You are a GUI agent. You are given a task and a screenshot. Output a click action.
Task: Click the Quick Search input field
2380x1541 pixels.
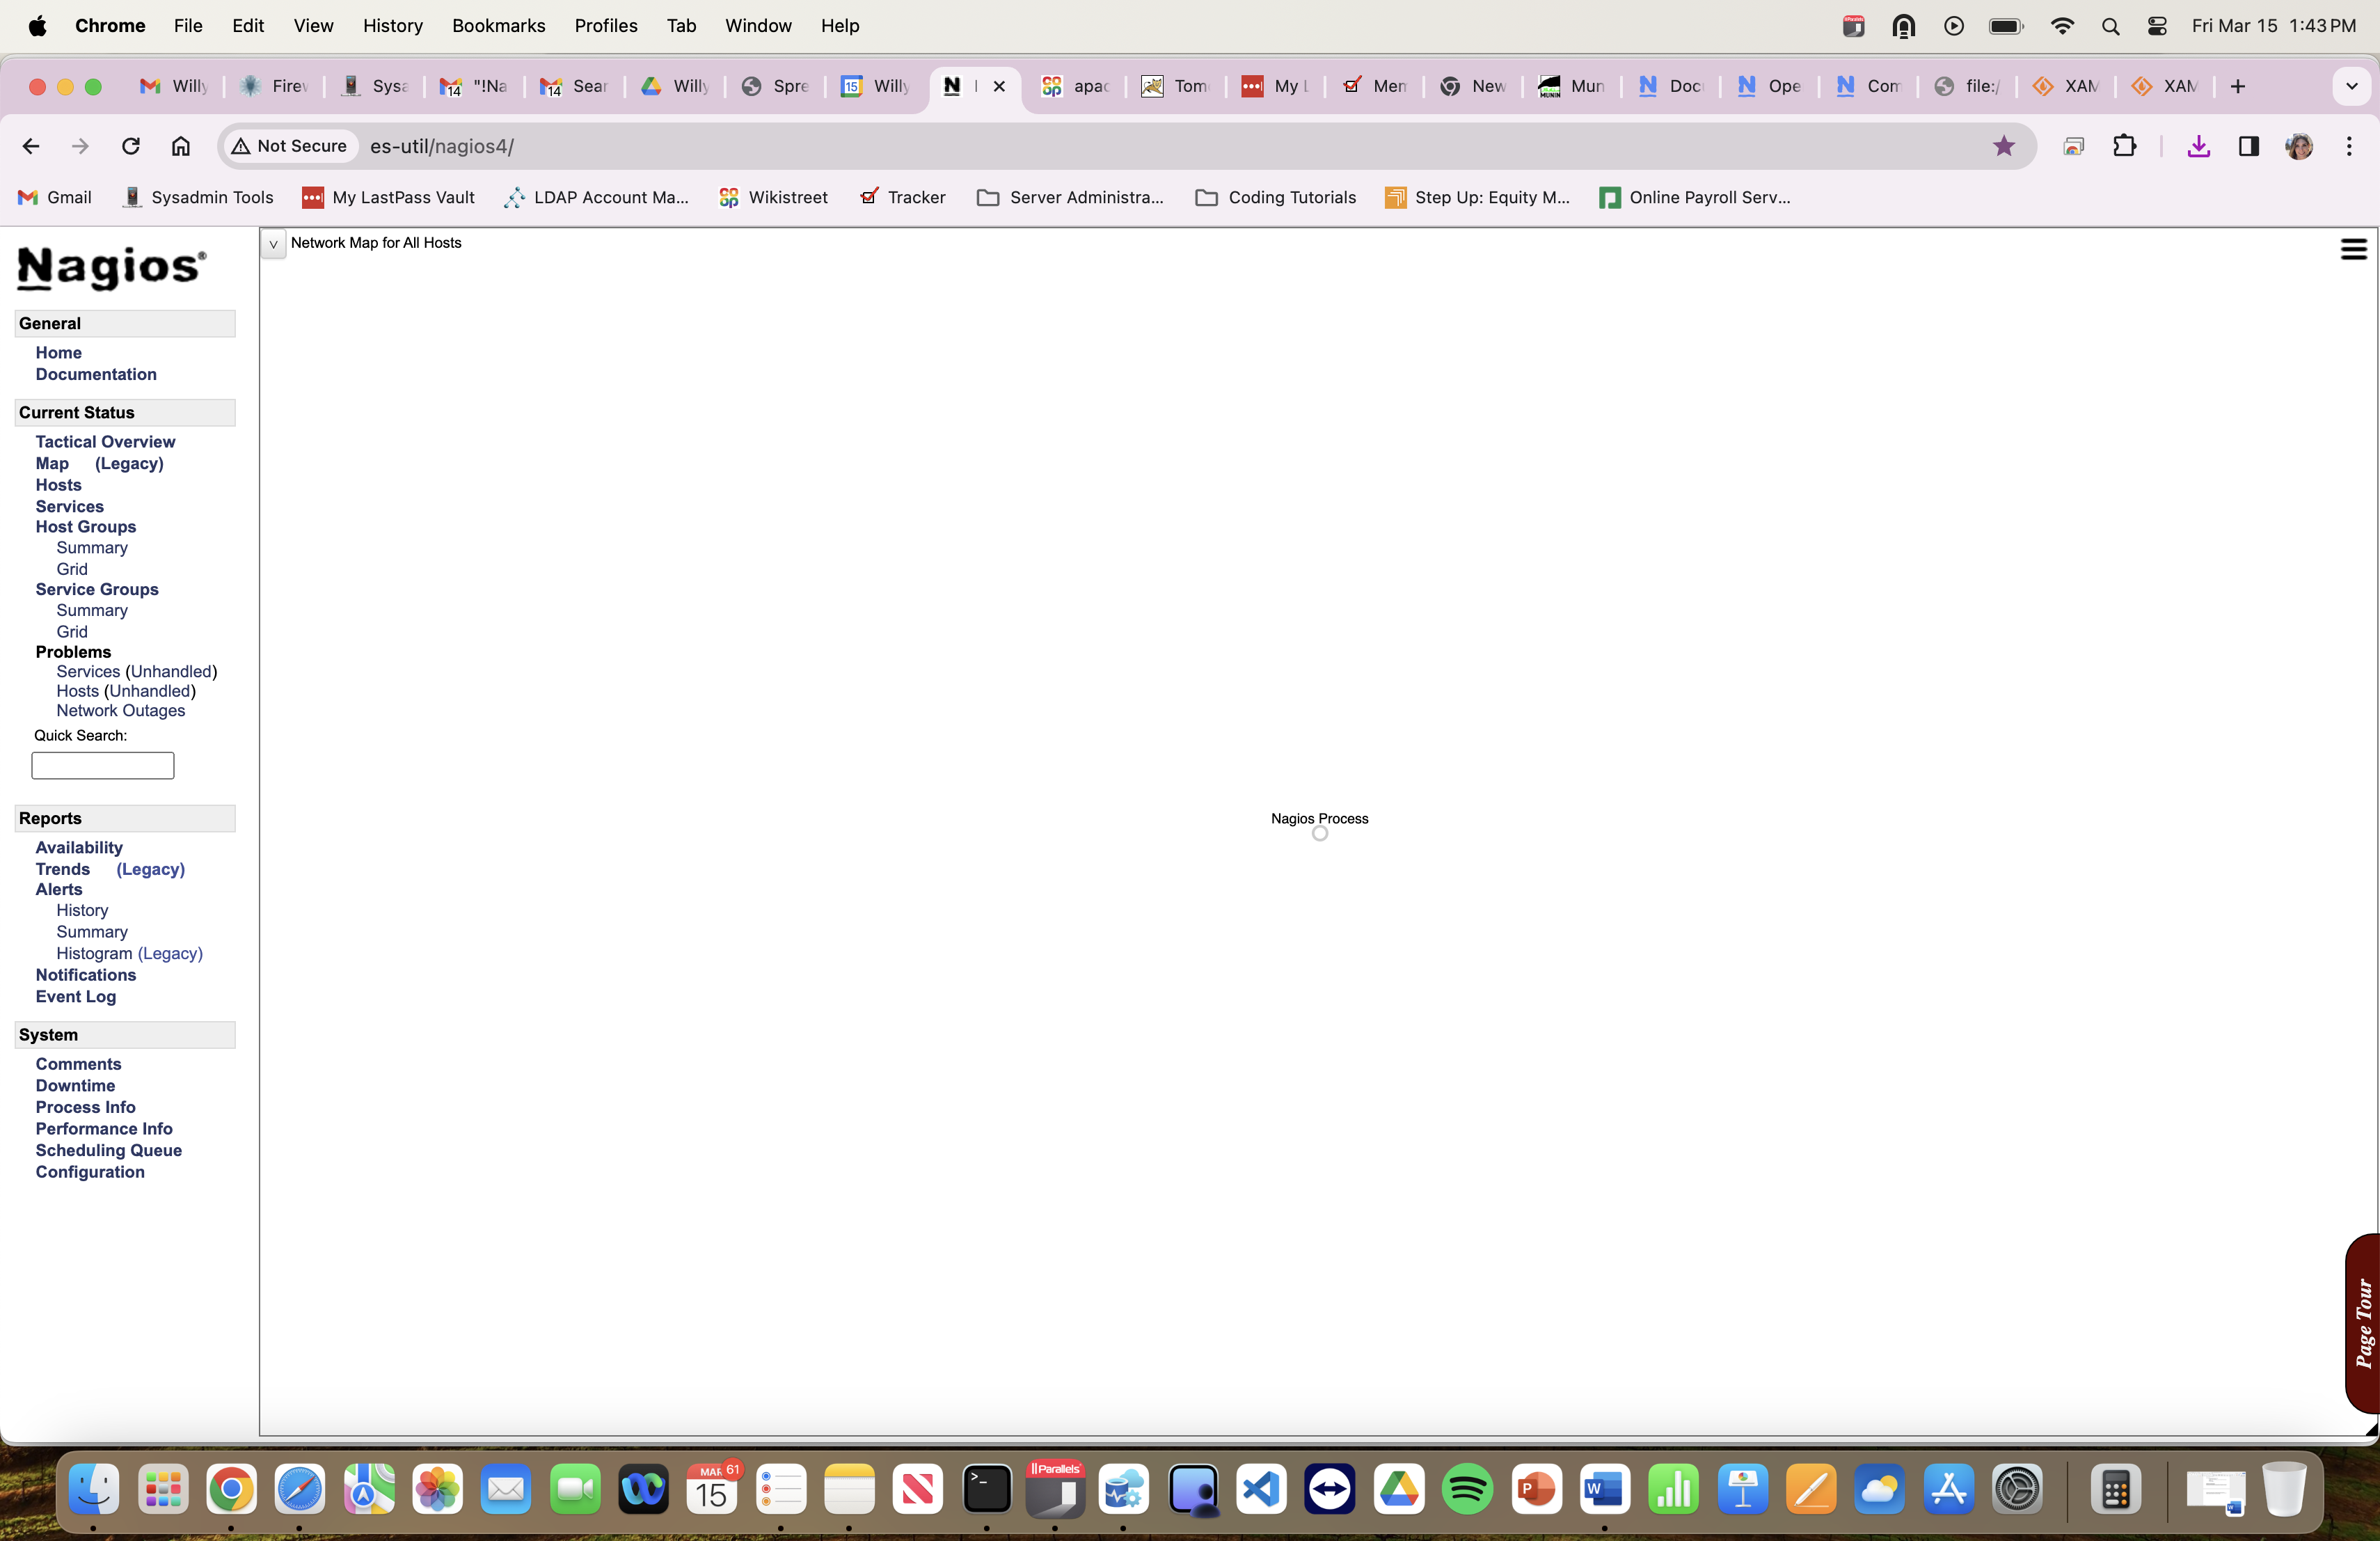click(x=103, y=765)
